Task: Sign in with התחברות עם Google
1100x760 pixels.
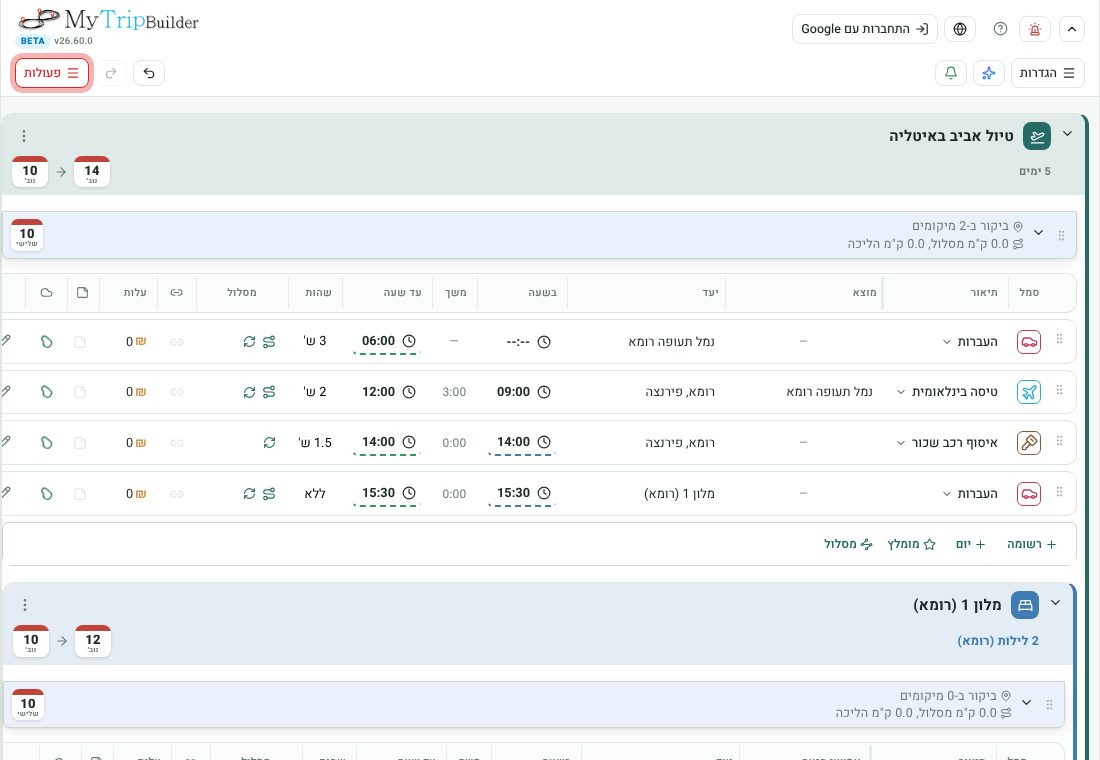Action: click(864, 29)
